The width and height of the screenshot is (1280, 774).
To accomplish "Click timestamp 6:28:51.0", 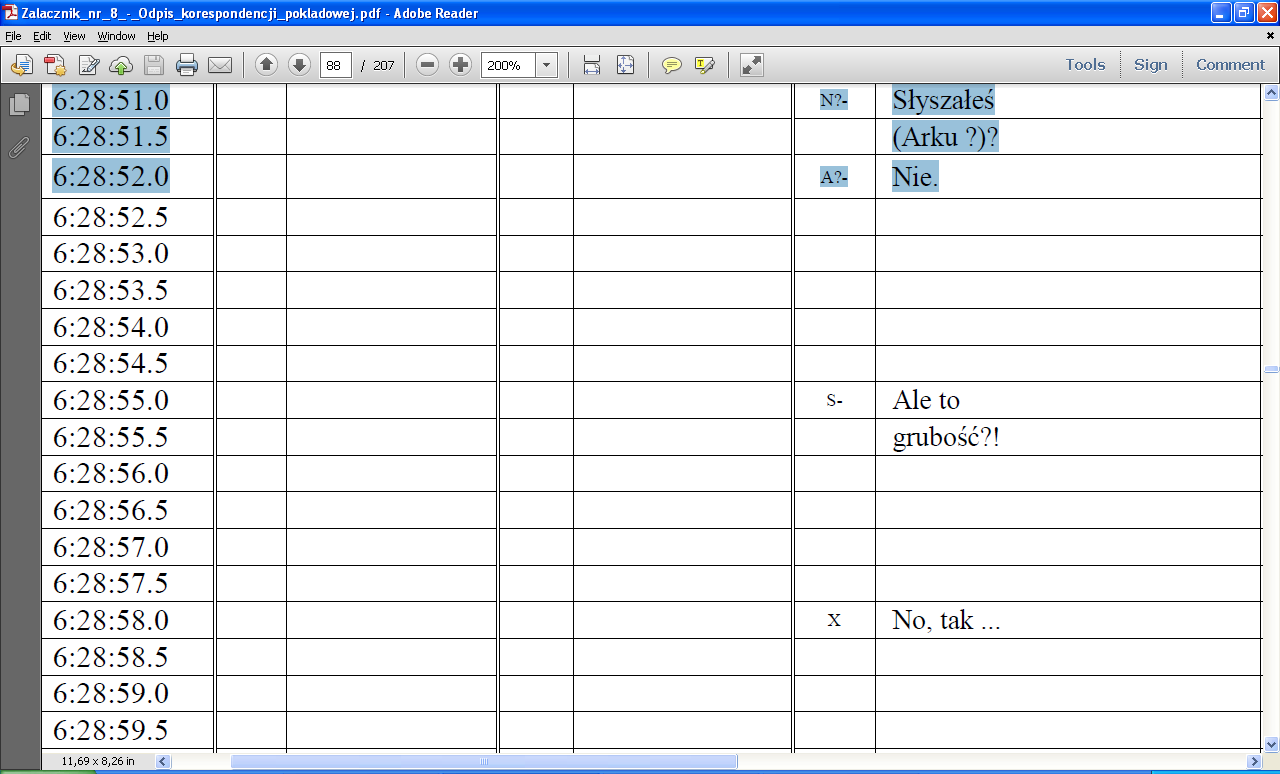I will (x=111, y=100).
